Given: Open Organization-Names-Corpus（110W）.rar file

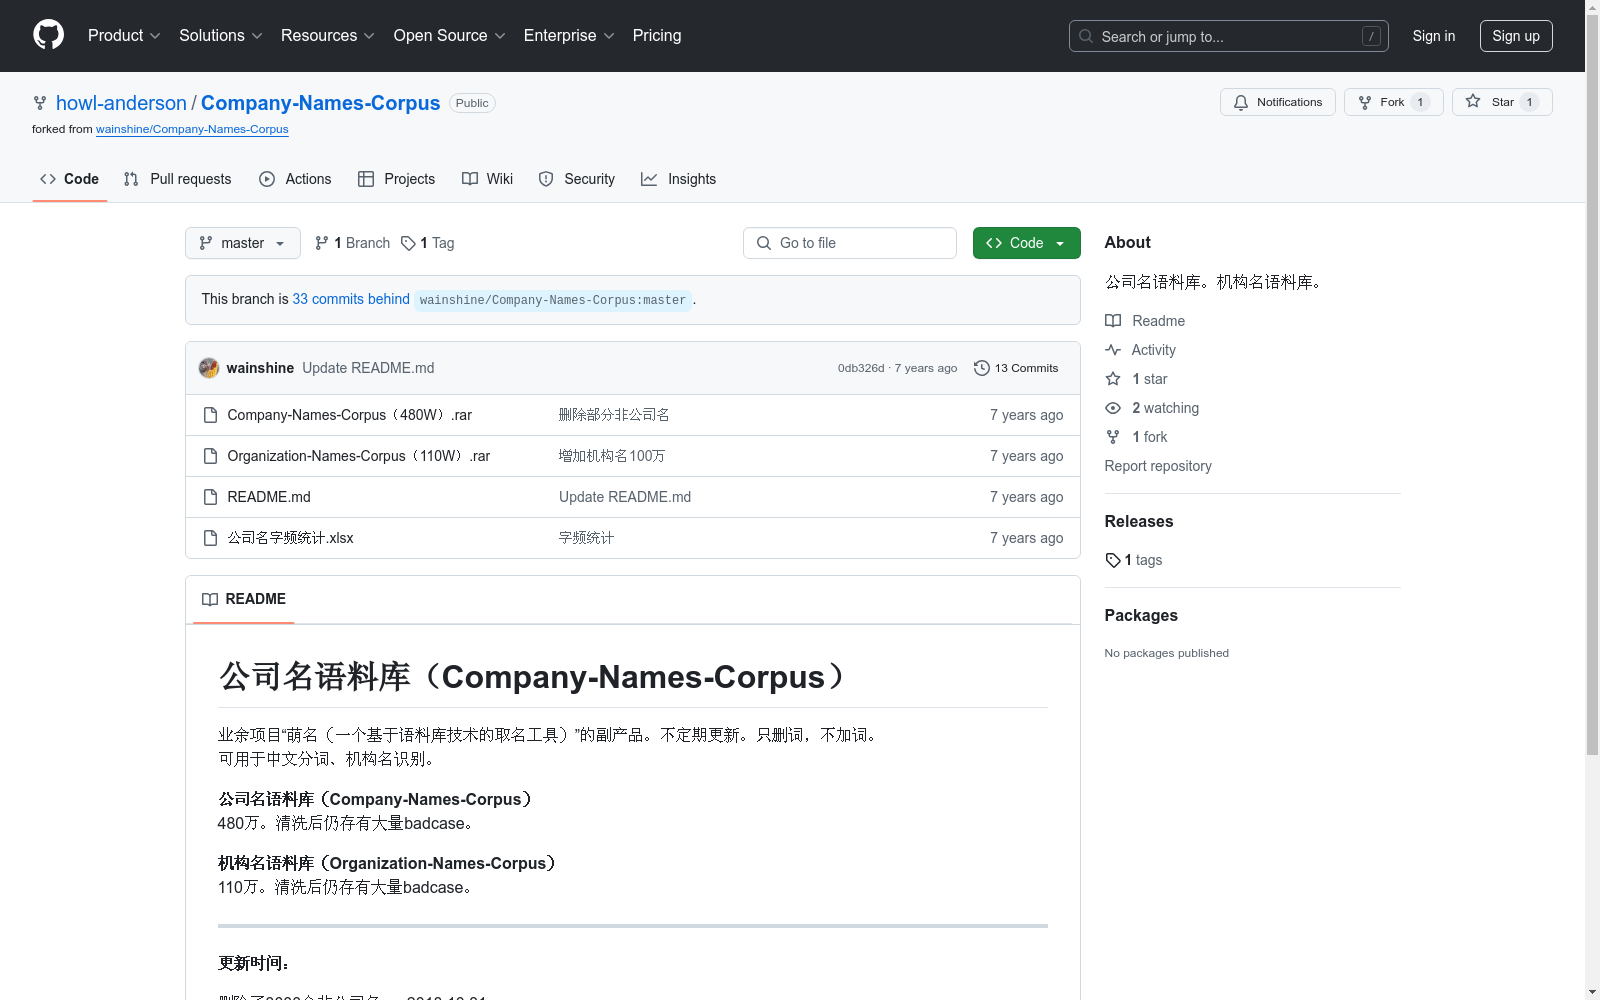Looking at the screenshot, I should click(358, 456).
